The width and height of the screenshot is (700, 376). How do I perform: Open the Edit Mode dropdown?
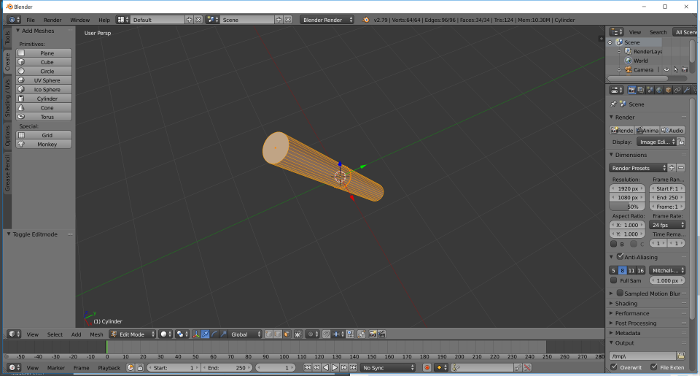[x=133, y=334]
